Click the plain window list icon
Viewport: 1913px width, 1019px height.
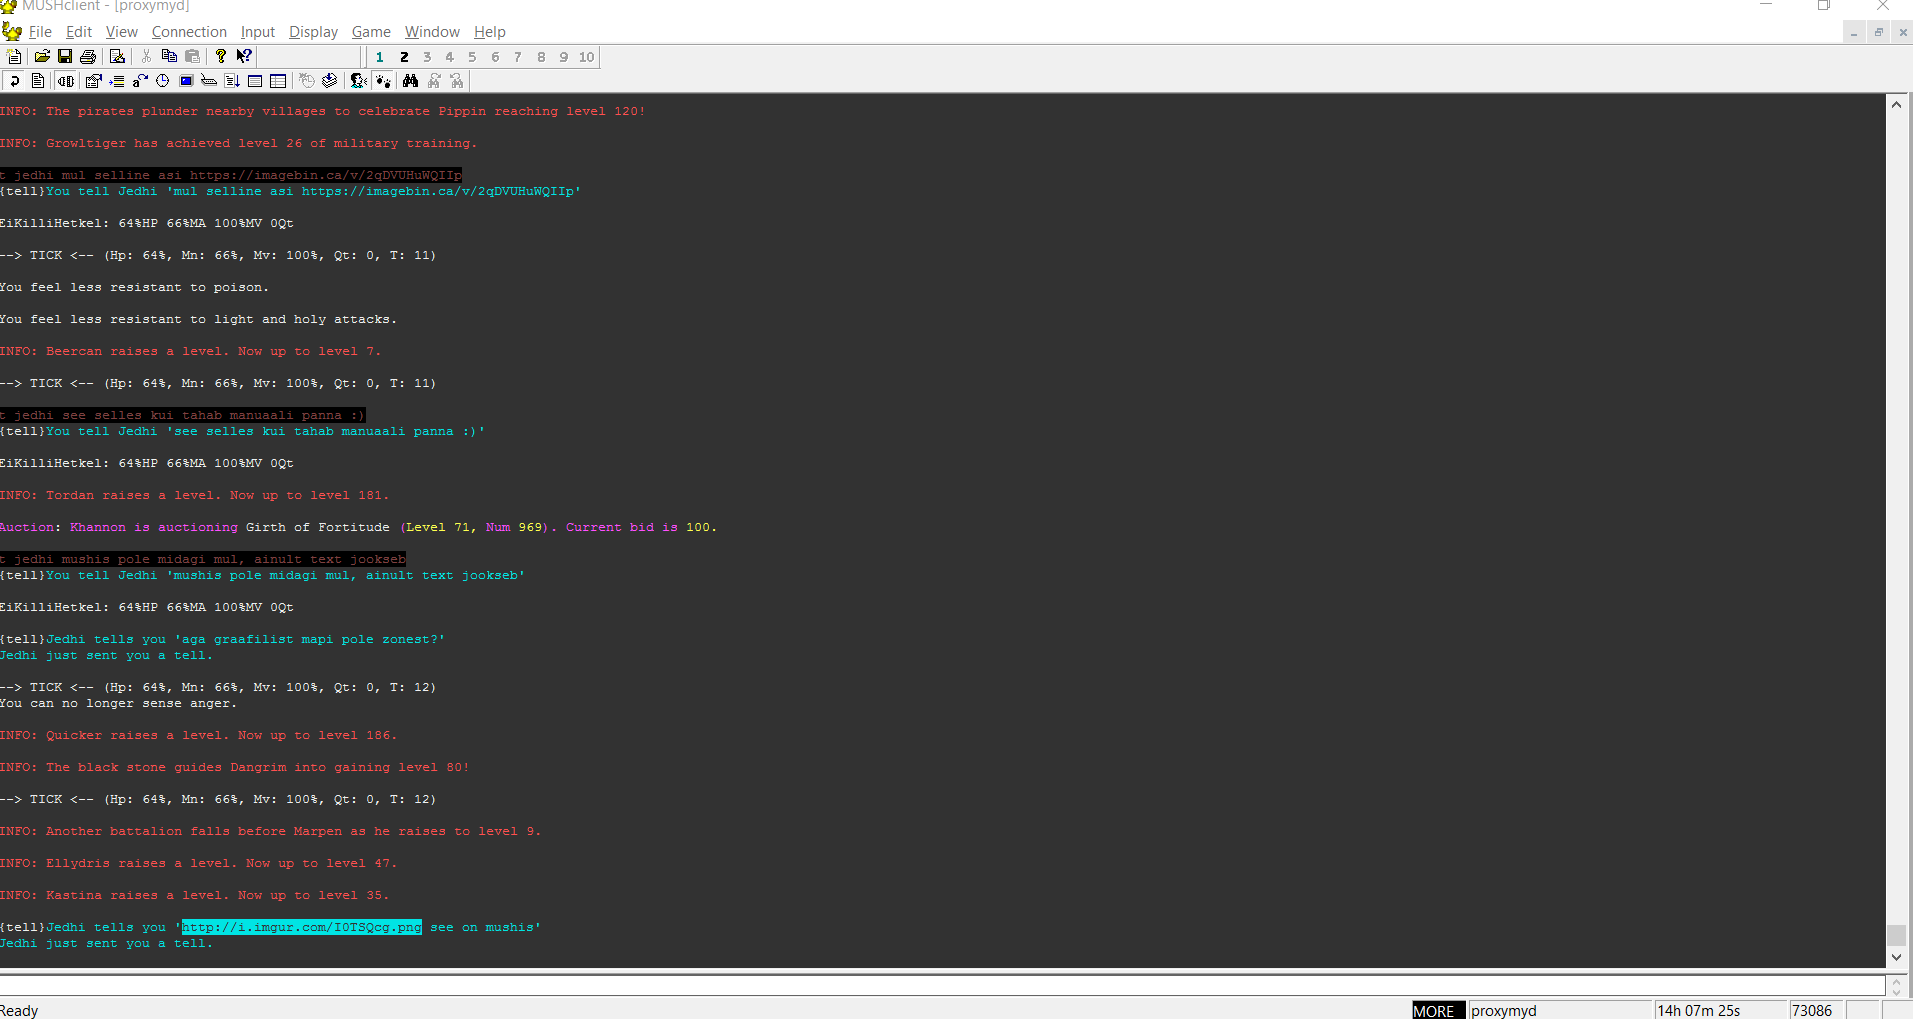pos(255,81)
